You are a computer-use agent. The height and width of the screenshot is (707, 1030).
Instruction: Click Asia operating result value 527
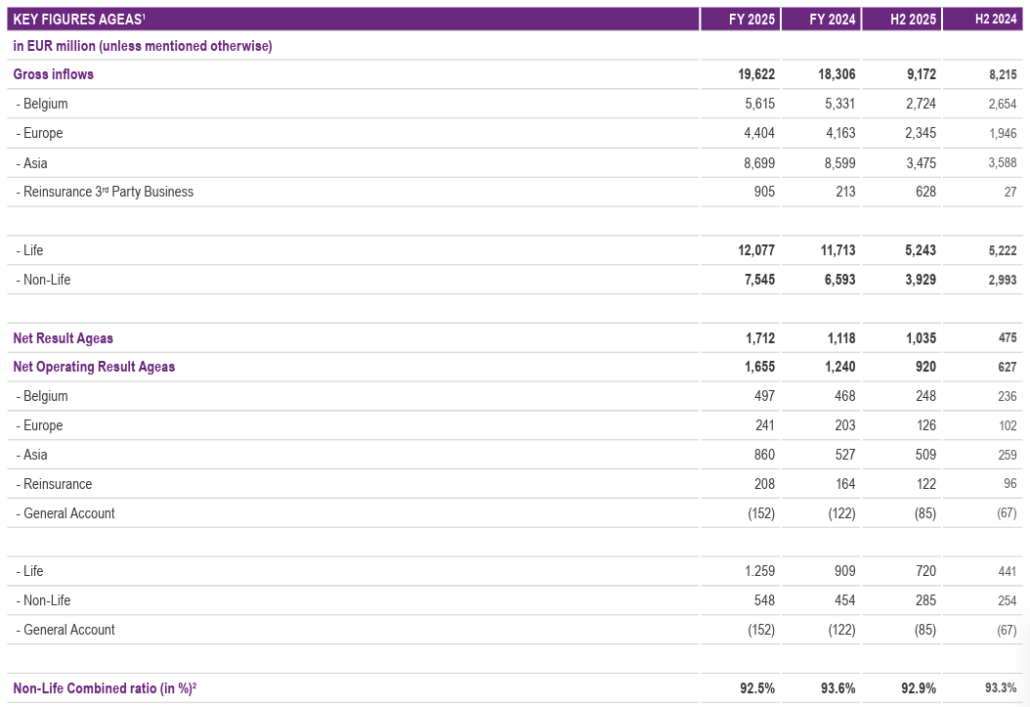845,455
